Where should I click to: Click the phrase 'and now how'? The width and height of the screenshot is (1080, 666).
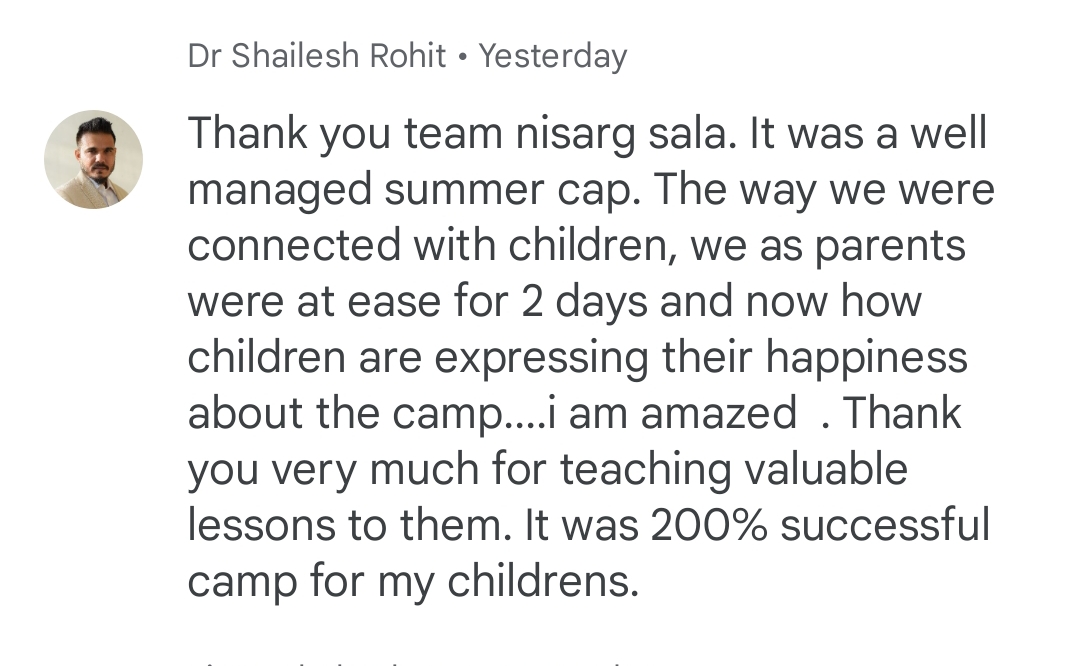pyautogui.click(x=791, y=302)
